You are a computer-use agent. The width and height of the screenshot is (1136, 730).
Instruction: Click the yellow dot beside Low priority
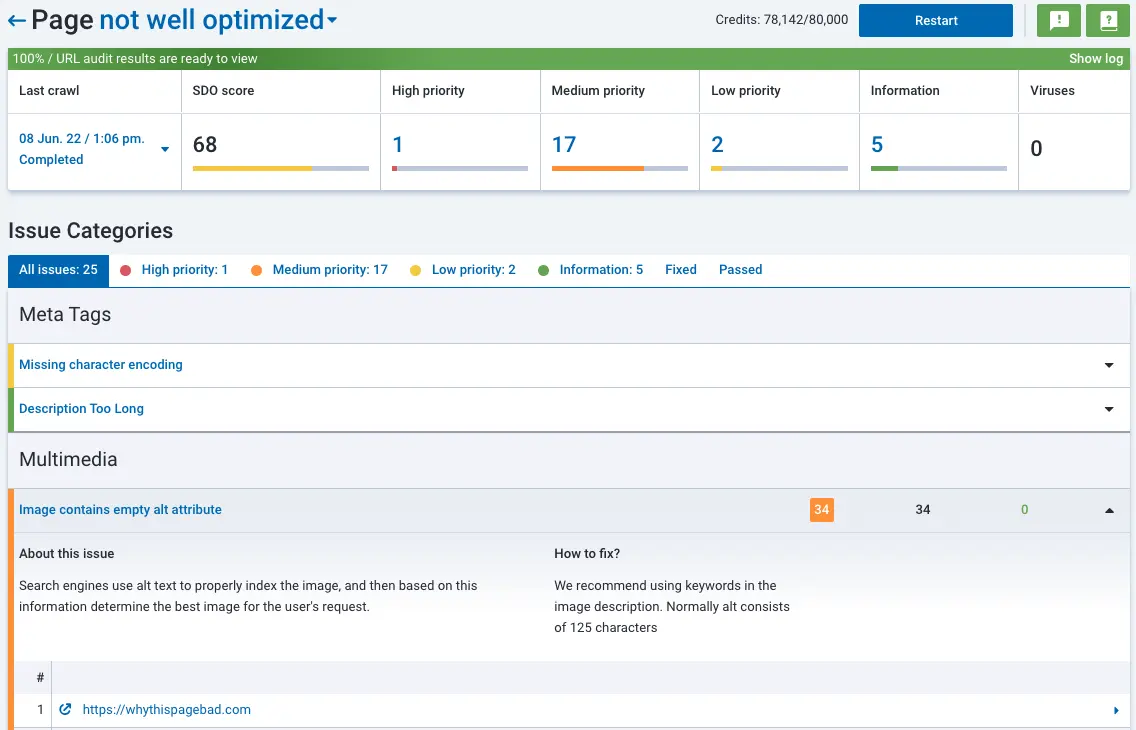tap(415, 270)
